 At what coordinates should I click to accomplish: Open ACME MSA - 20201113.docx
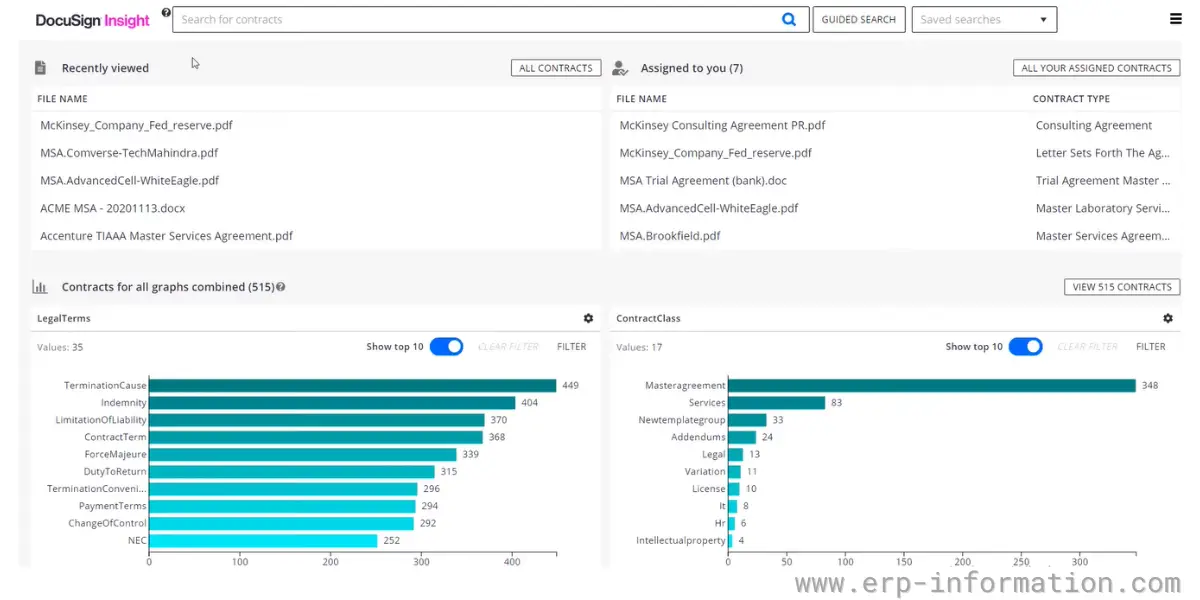pos(112,209)
